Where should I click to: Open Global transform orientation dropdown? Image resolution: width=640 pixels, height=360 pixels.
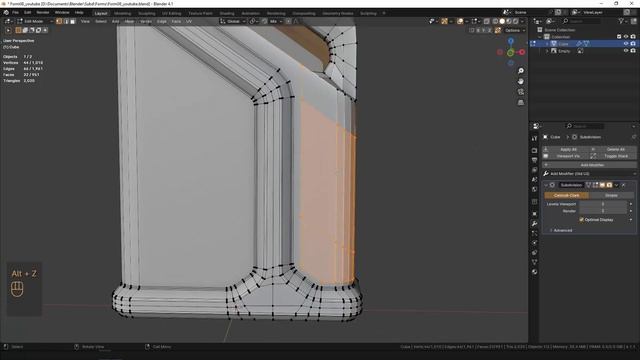233,21
